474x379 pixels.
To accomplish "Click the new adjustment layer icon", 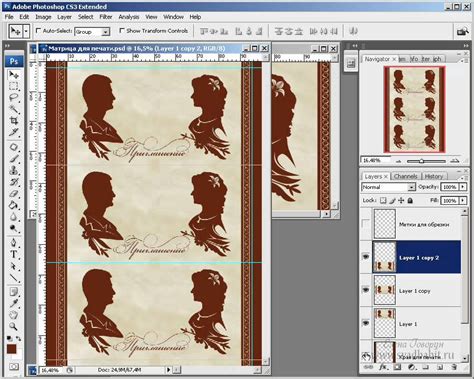I will pyautogui.click(x=411, y=367).
